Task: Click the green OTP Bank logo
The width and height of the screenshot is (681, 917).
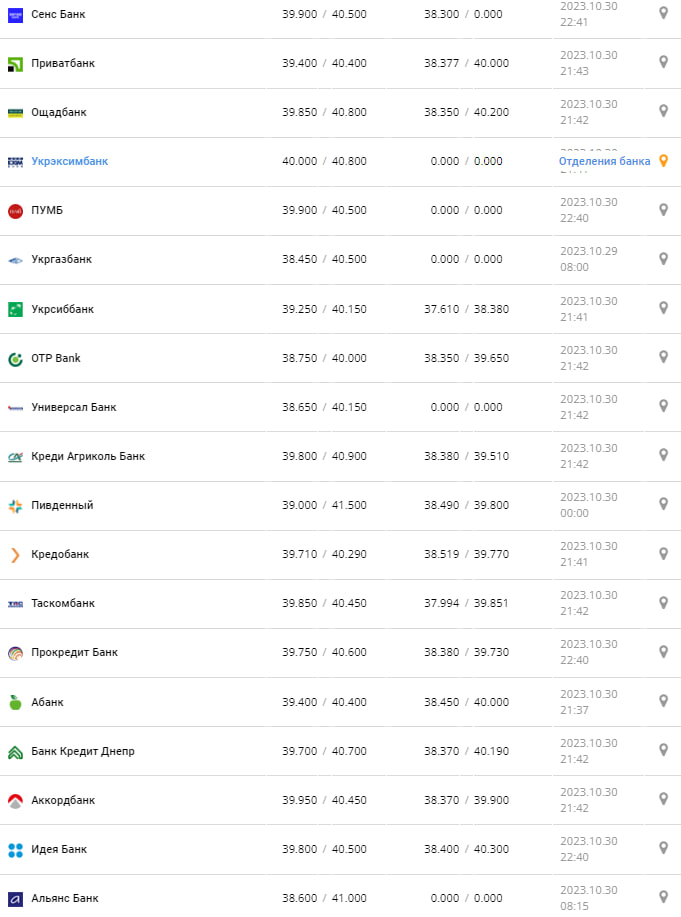Action: 15,358
